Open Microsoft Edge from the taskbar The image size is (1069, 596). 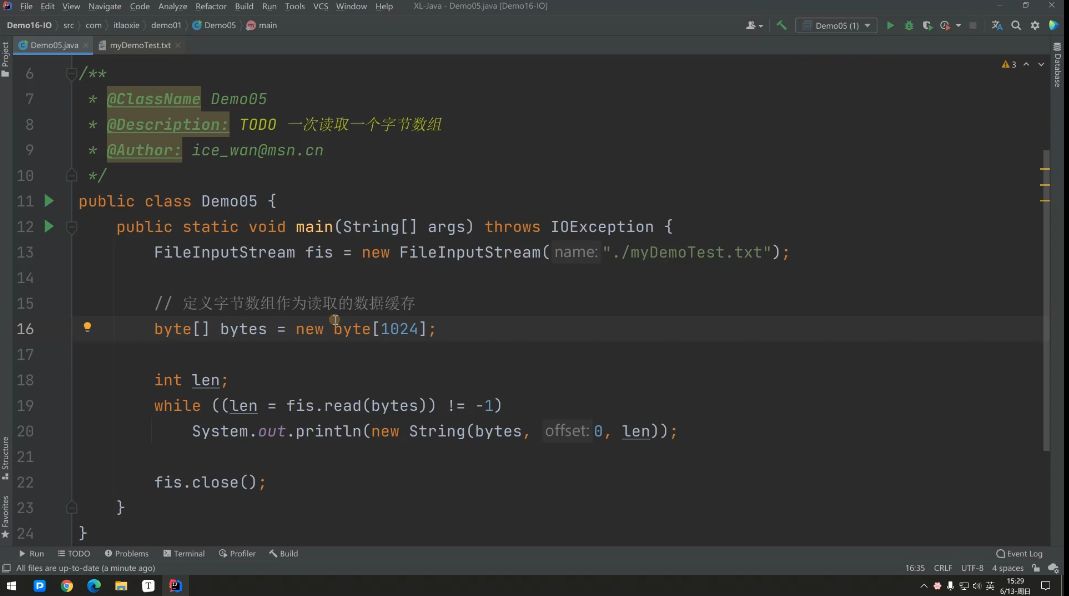[94, 586]
